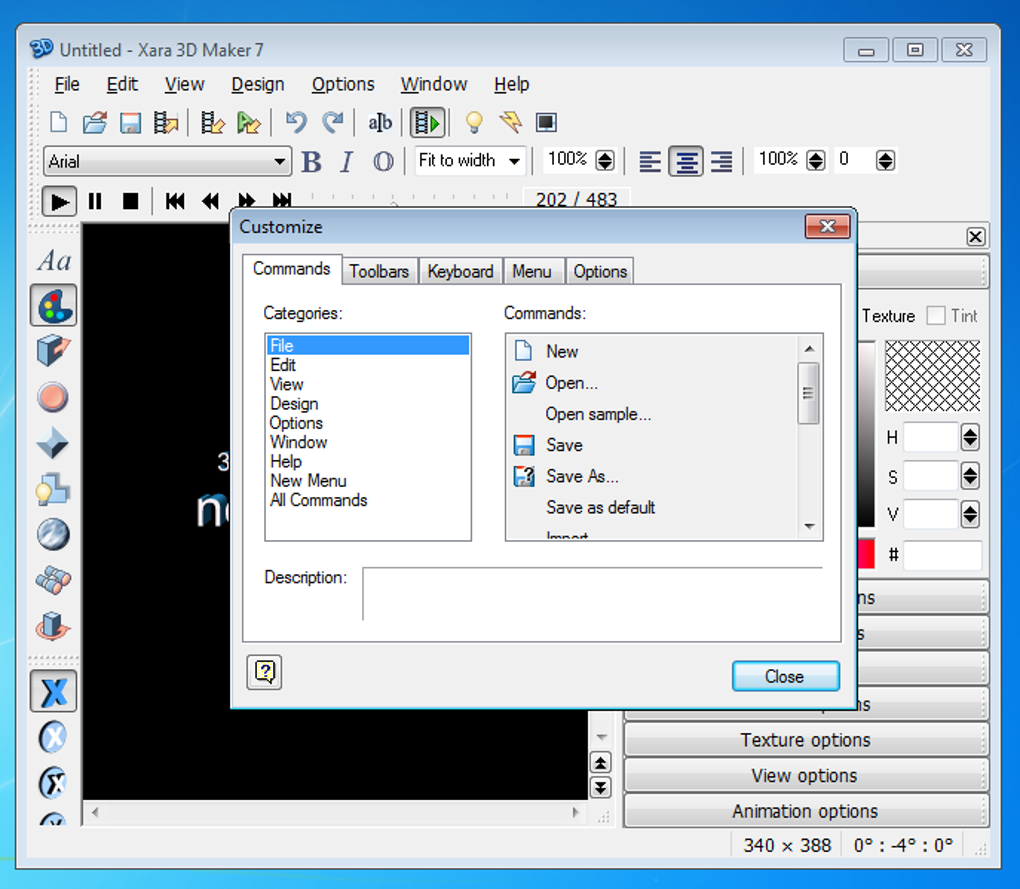Select the color palette tool in sidebar

(x=53, y=306)
